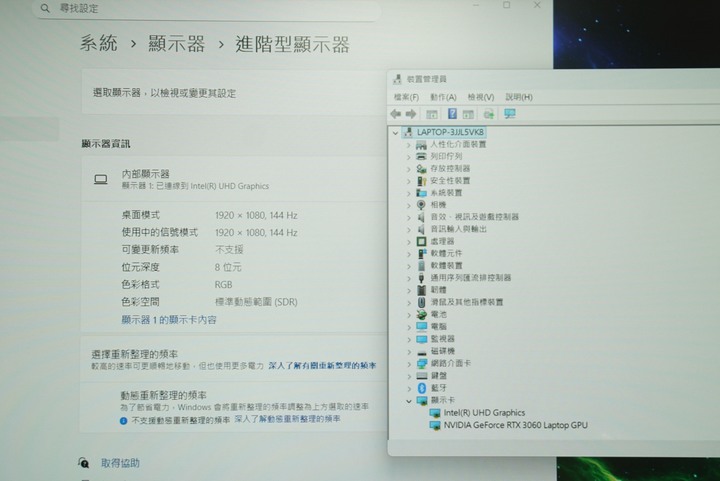Viewport: 720px width, 481px height.
Task: Expand the 電腦 computer node
Action: point(408,327)
